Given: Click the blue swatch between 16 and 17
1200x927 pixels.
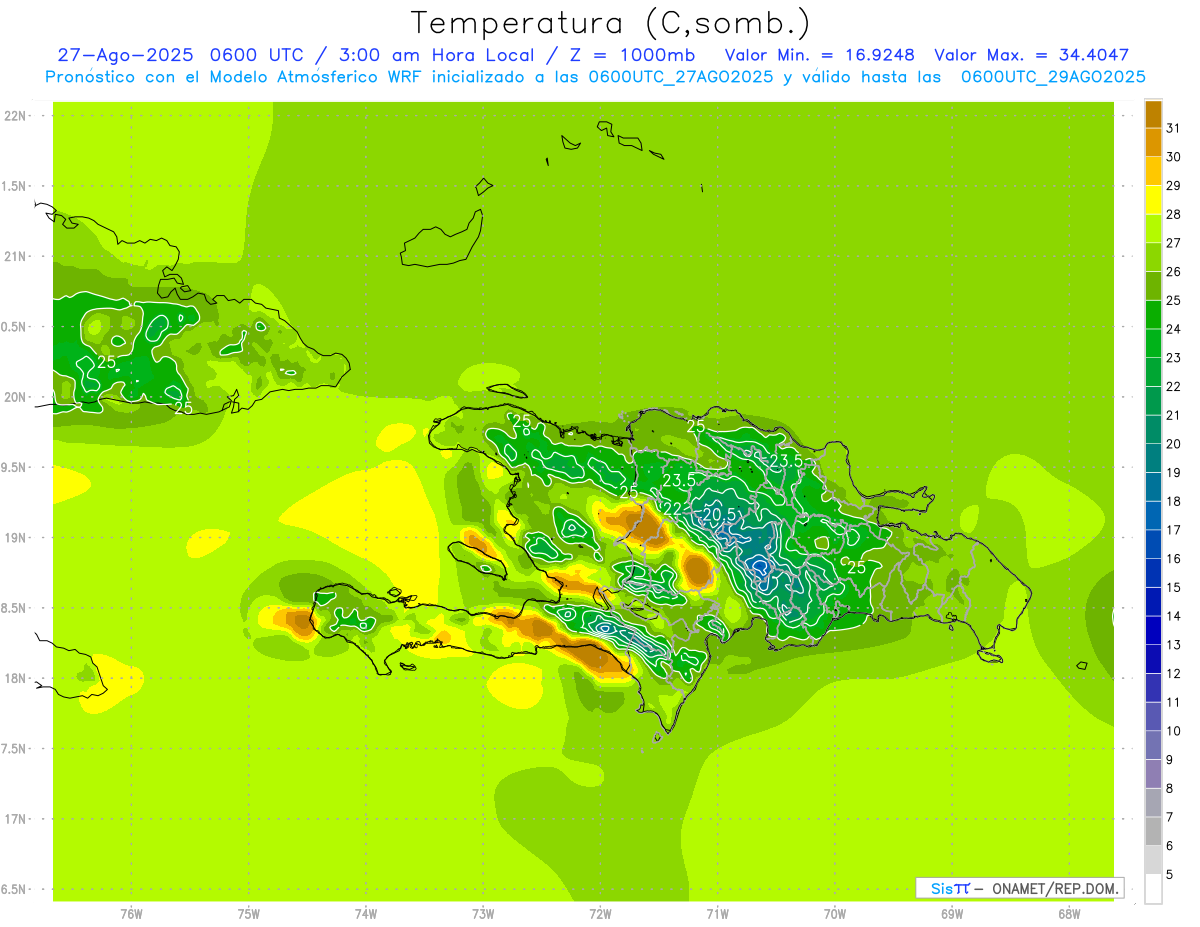Looking at the screenshot, I should tap(1153, 544).
